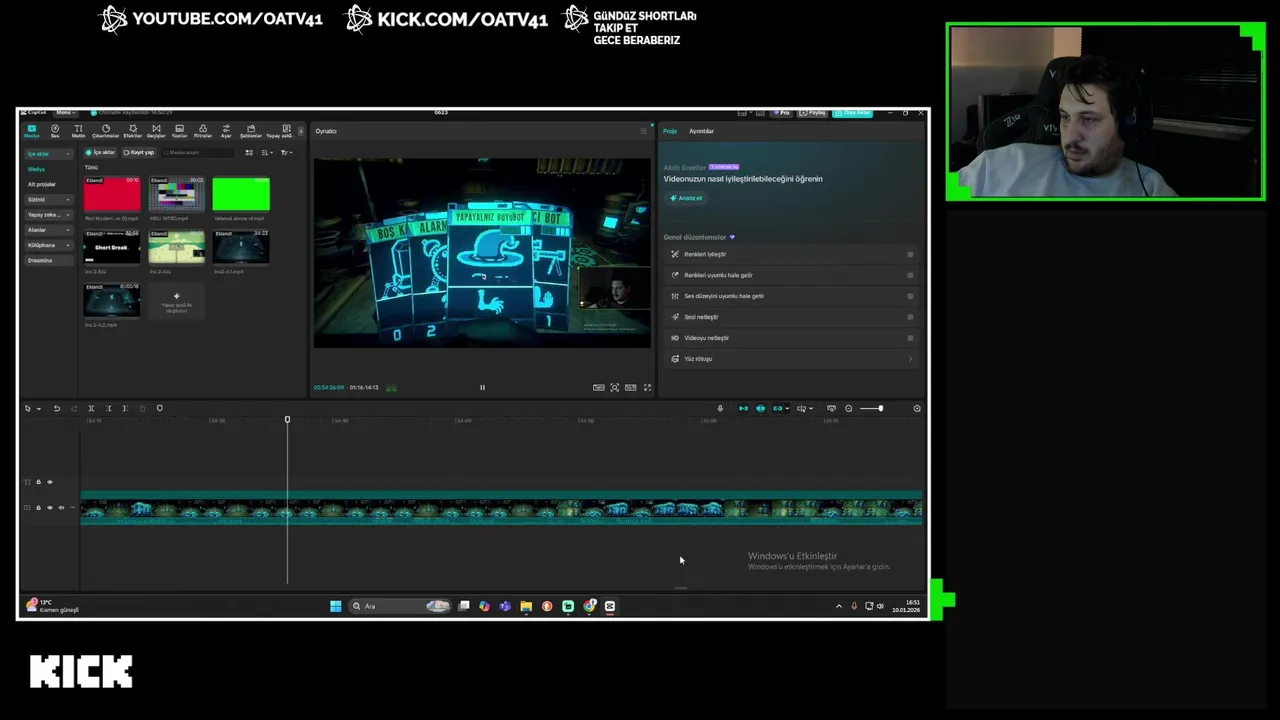Enable the Renkleri uyumlu hale getir checkbox
This screenshot has width=1280, height=720.
910,275
